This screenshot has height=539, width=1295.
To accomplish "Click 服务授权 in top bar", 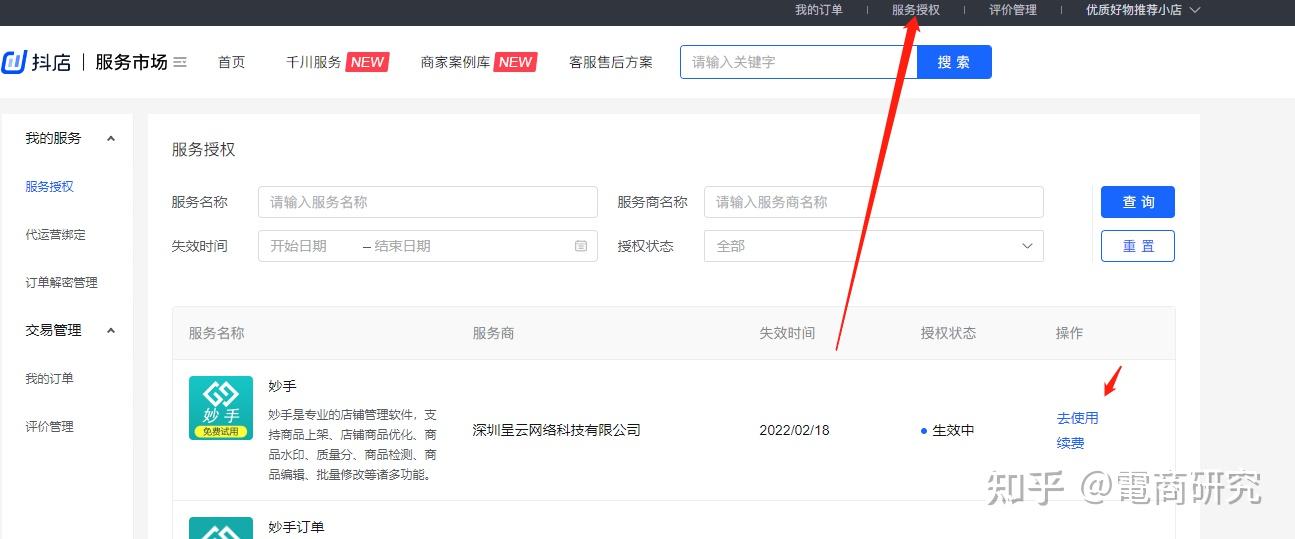I will (916, 10).
